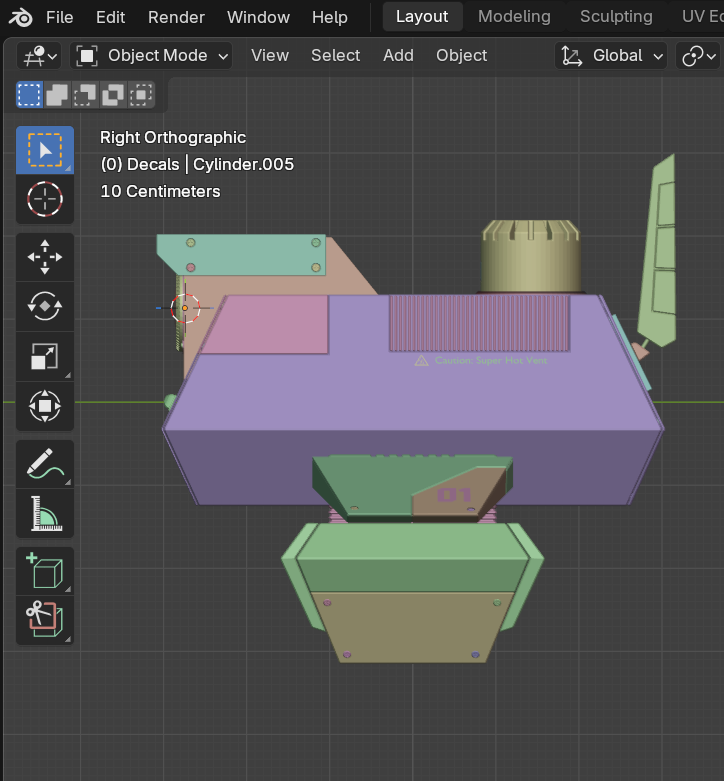Open the Edit menu
This screenshot has width=724, height=781.
(x=110, y=17)
